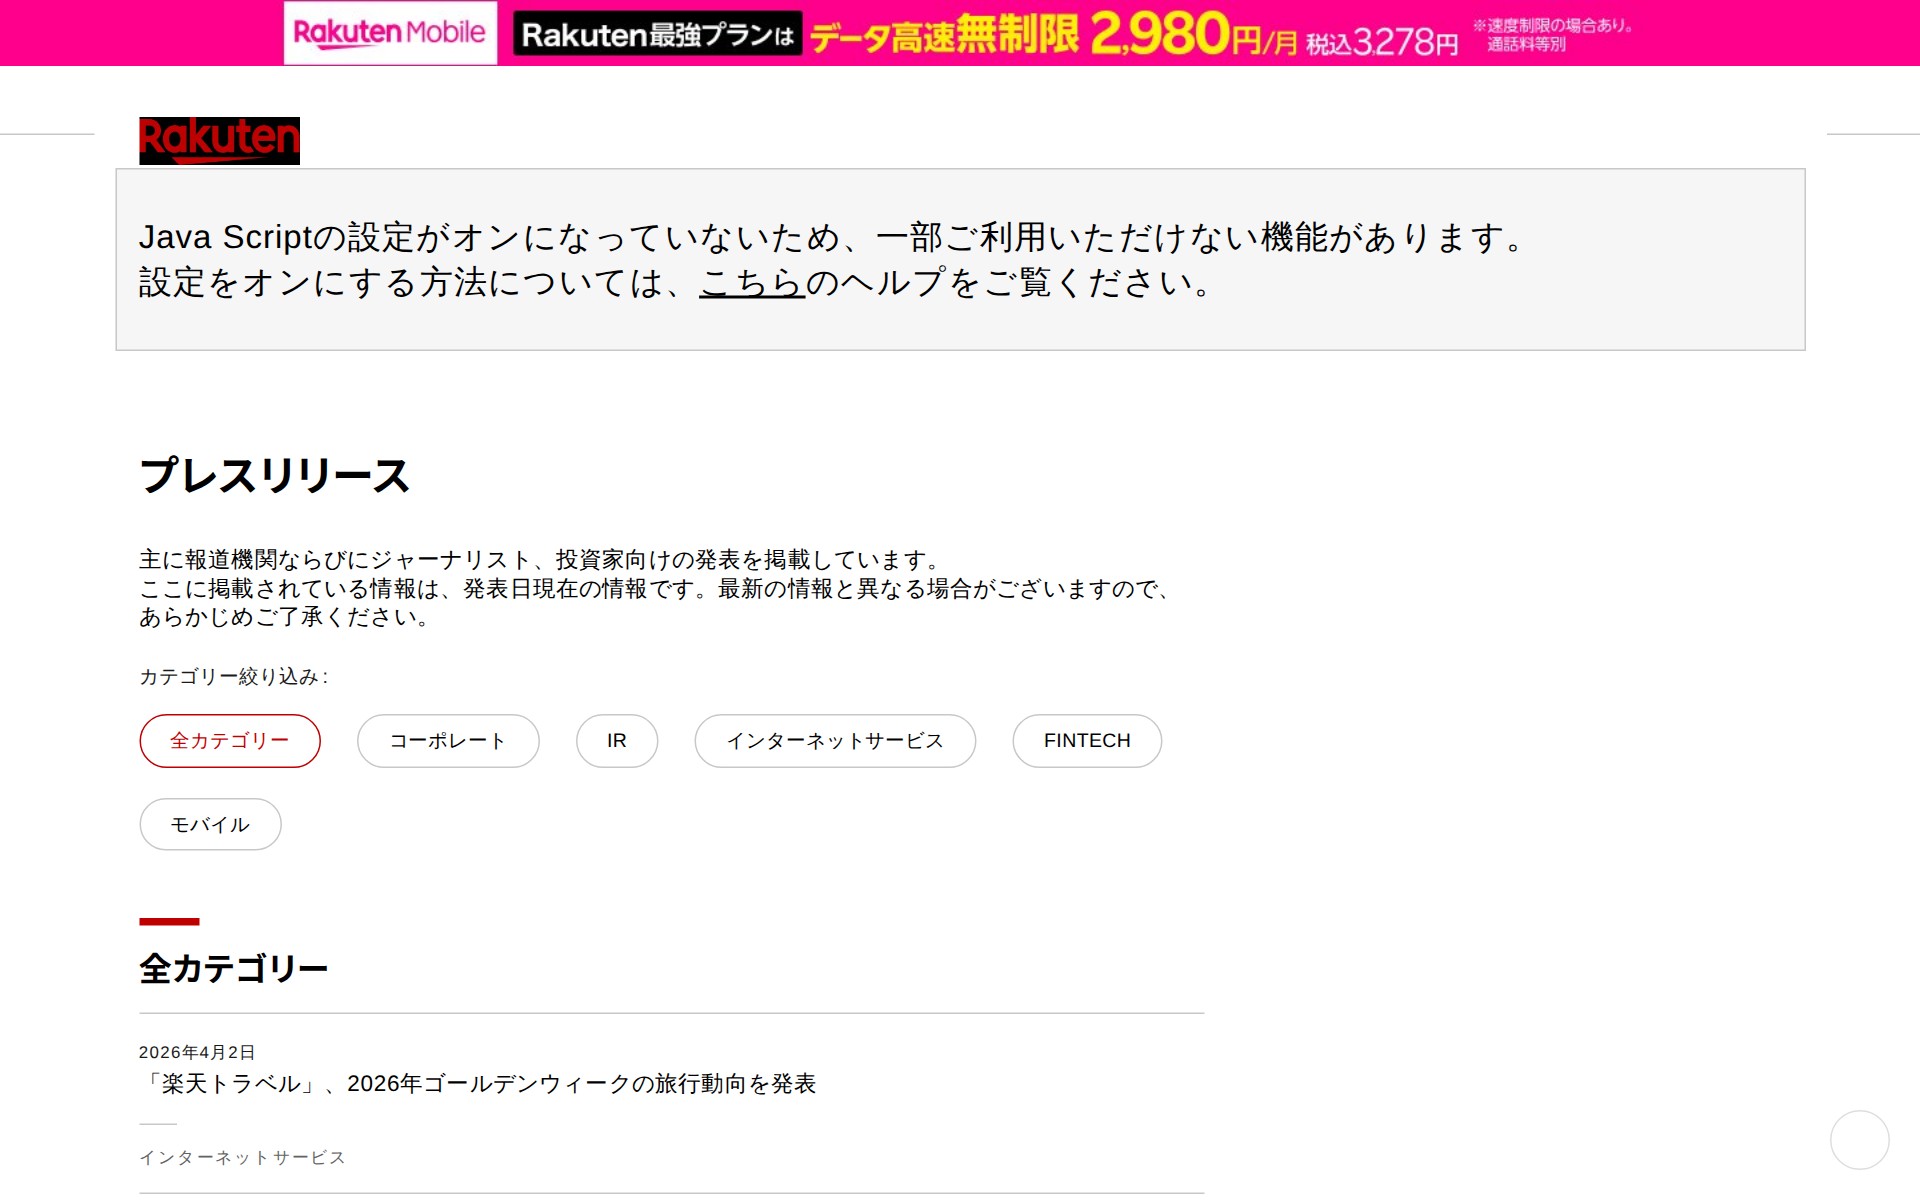Image resolution: width=1920 pixels, height=1200 pixels.
Task: Click the back-to-top circle button
Action: pos(1862,1138)
